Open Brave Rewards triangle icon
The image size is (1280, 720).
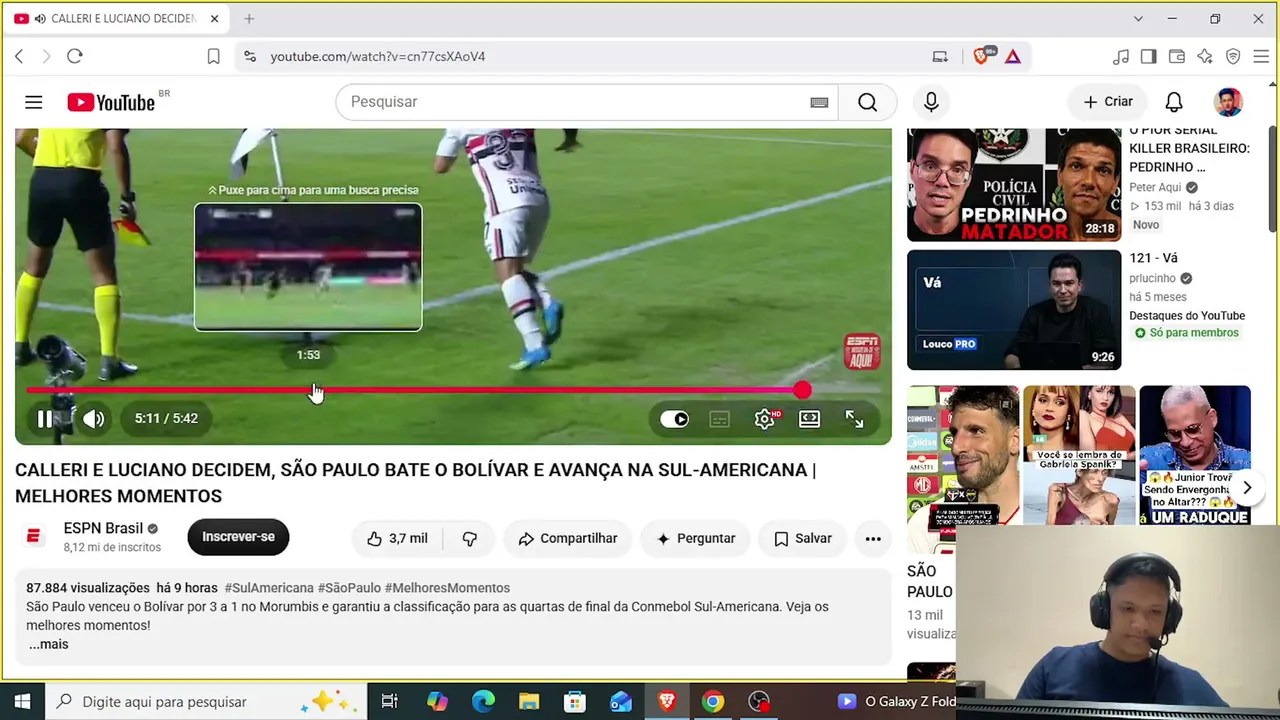pyautogui.click(x=1013, y=57)
